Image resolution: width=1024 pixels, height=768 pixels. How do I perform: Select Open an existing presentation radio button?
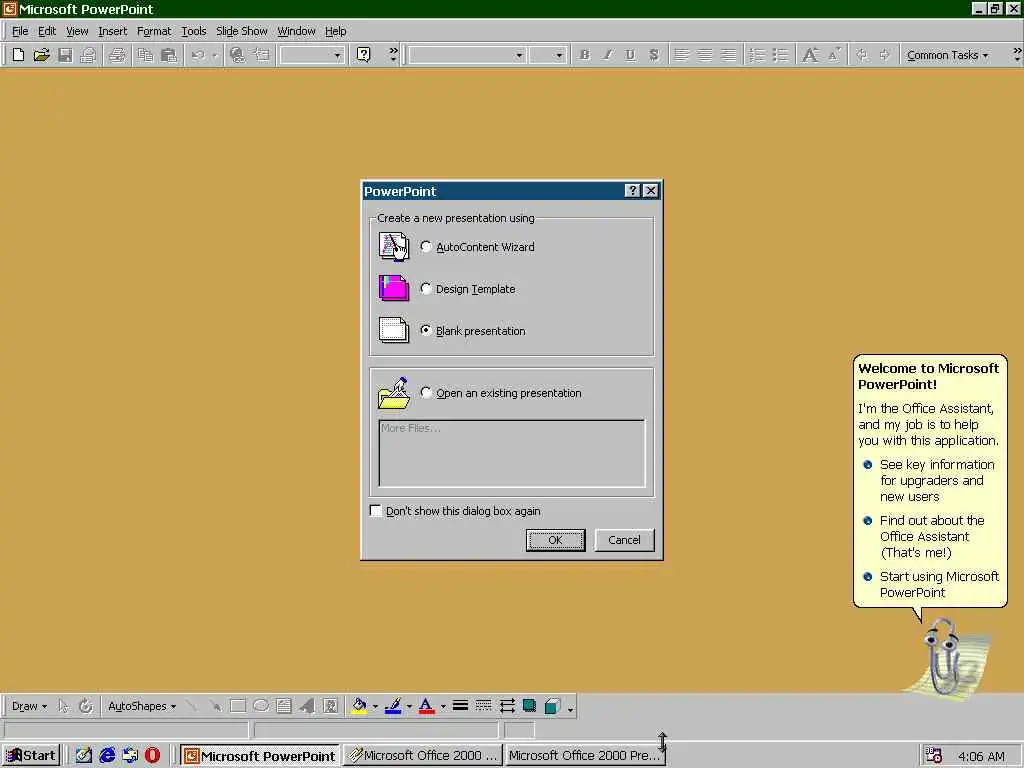[426, 392]
